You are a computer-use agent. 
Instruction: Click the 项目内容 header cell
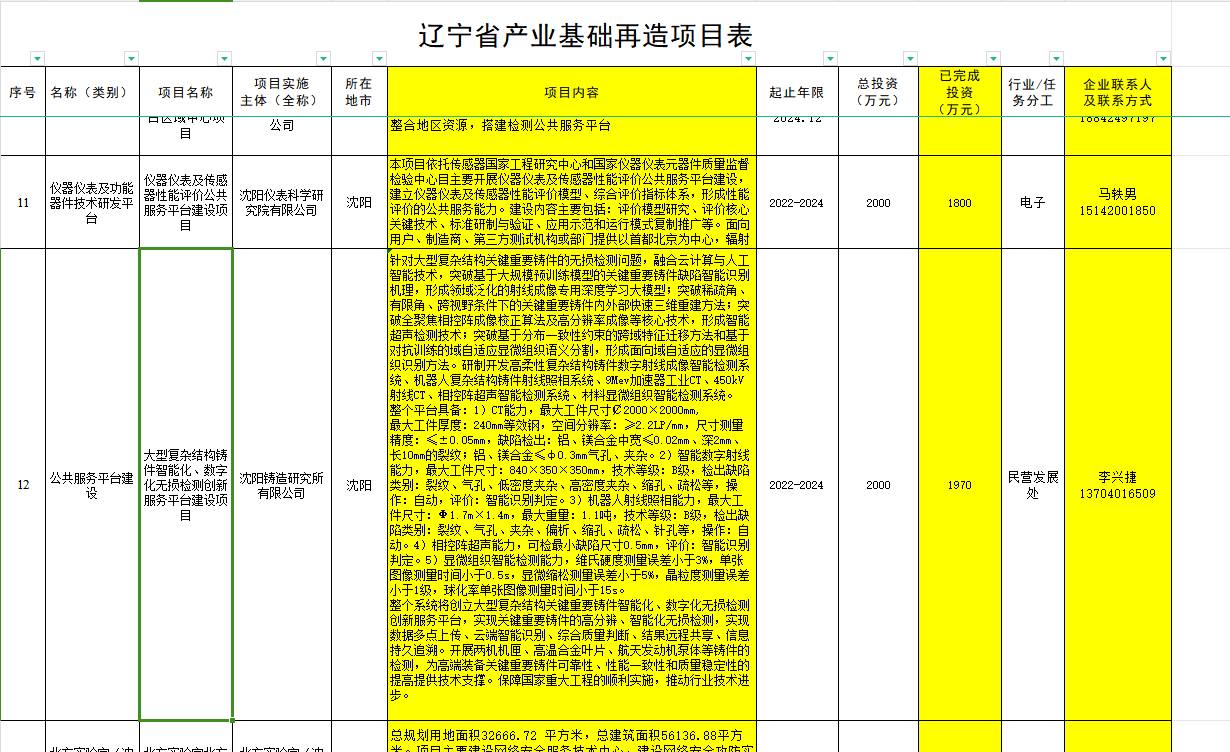(571, 93)
